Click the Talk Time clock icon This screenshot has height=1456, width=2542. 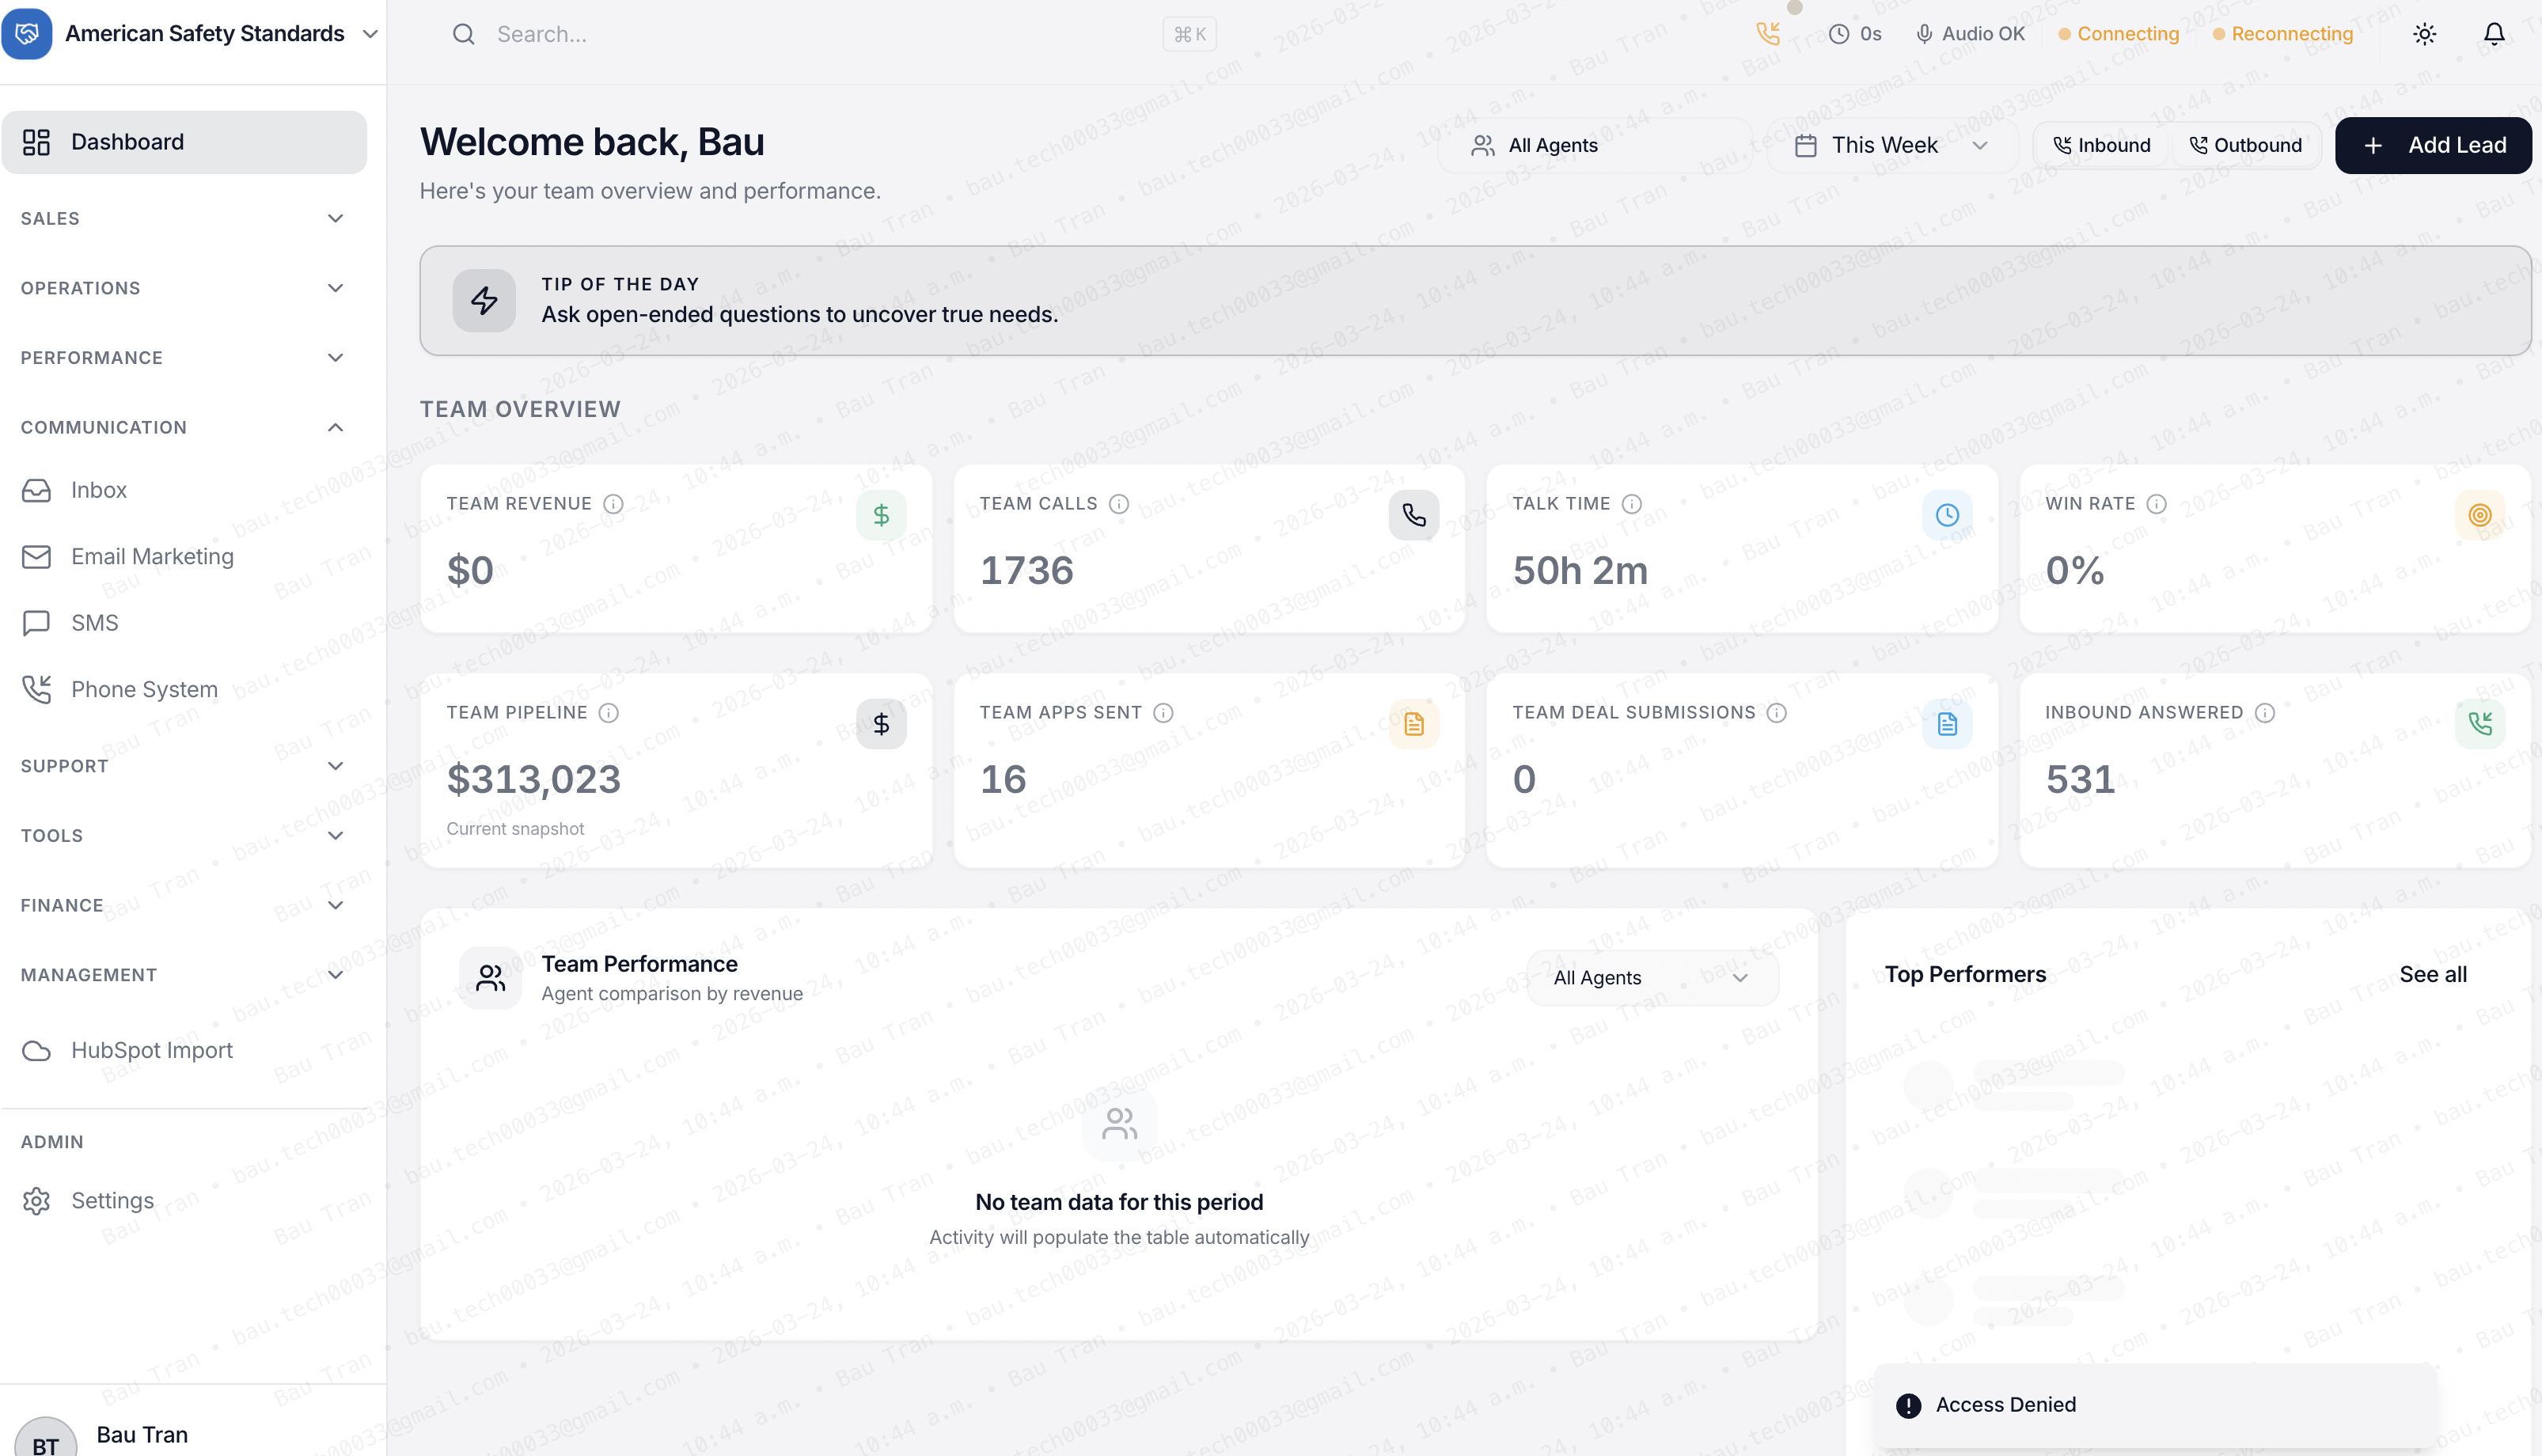[x=1947, y=515]
